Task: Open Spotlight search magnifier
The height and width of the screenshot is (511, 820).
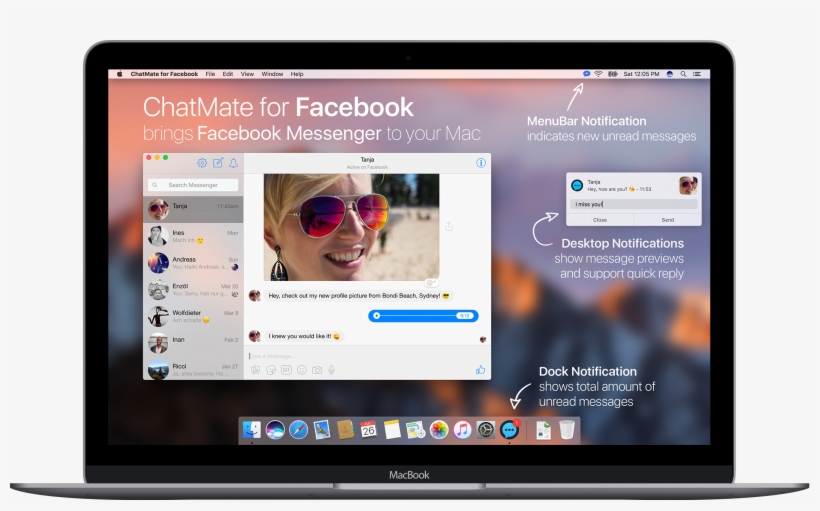Action: pos(683,74)
